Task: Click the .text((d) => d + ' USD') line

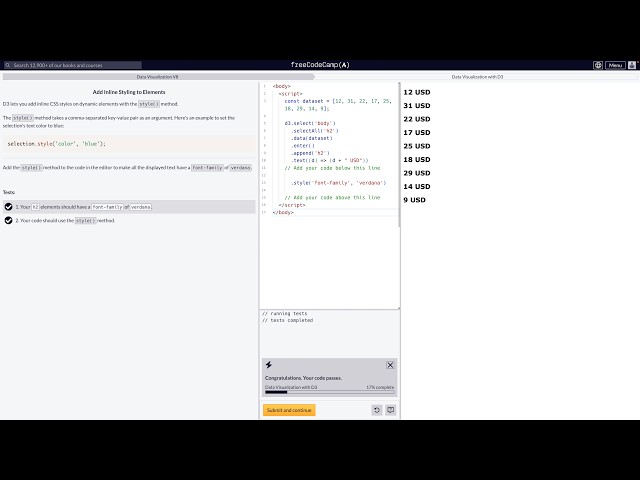Action: [330, 160]
